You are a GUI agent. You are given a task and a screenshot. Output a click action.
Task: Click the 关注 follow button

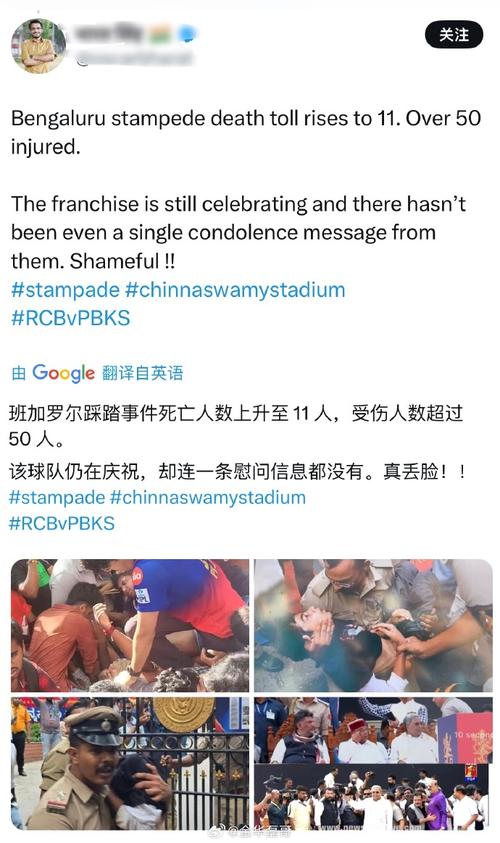coord(454,35)
